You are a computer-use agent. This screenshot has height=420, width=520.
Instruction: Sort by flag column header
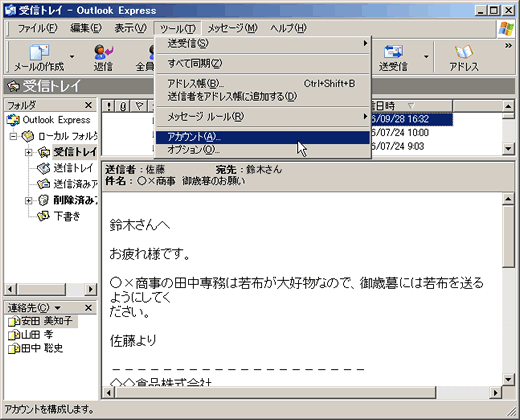point(139,106)
